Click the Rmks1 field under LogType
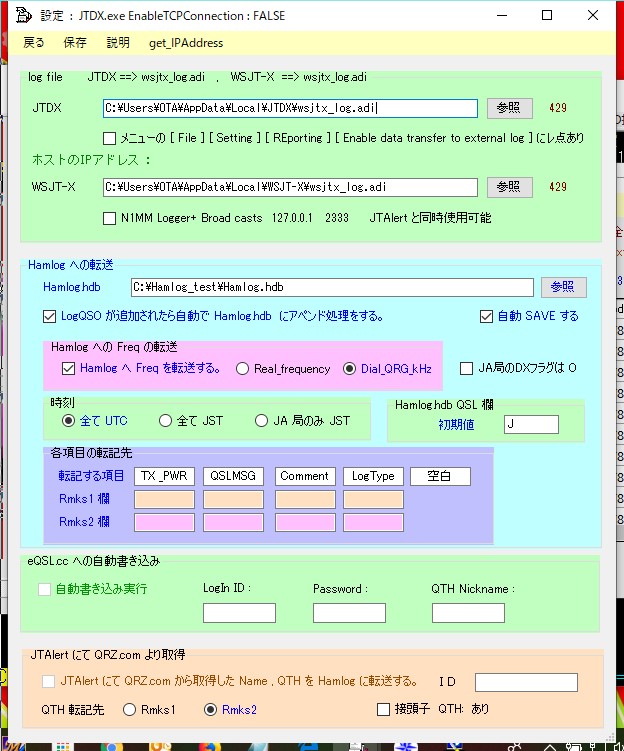 point(373,499)
